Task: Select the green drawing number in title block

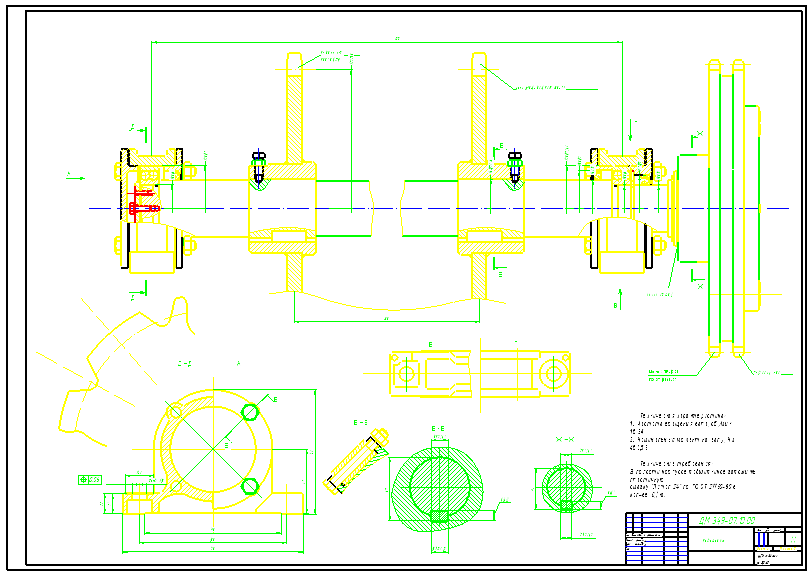Action: click(x=727, y=520)
